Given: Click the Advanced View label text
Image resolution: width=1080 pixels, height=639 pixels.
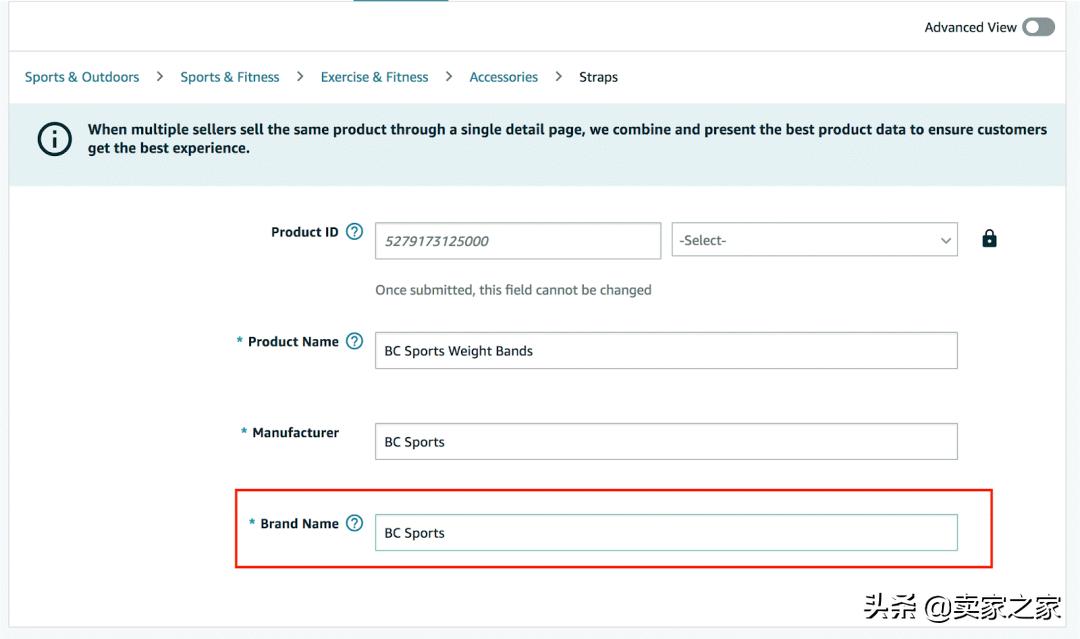Looking at the screenshot, I should pos(970,27).
